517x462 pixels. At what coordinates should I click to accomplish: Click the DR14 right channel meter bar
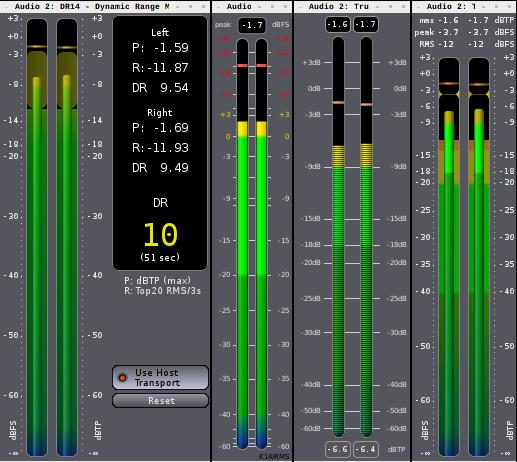click(x=67, y=237)
